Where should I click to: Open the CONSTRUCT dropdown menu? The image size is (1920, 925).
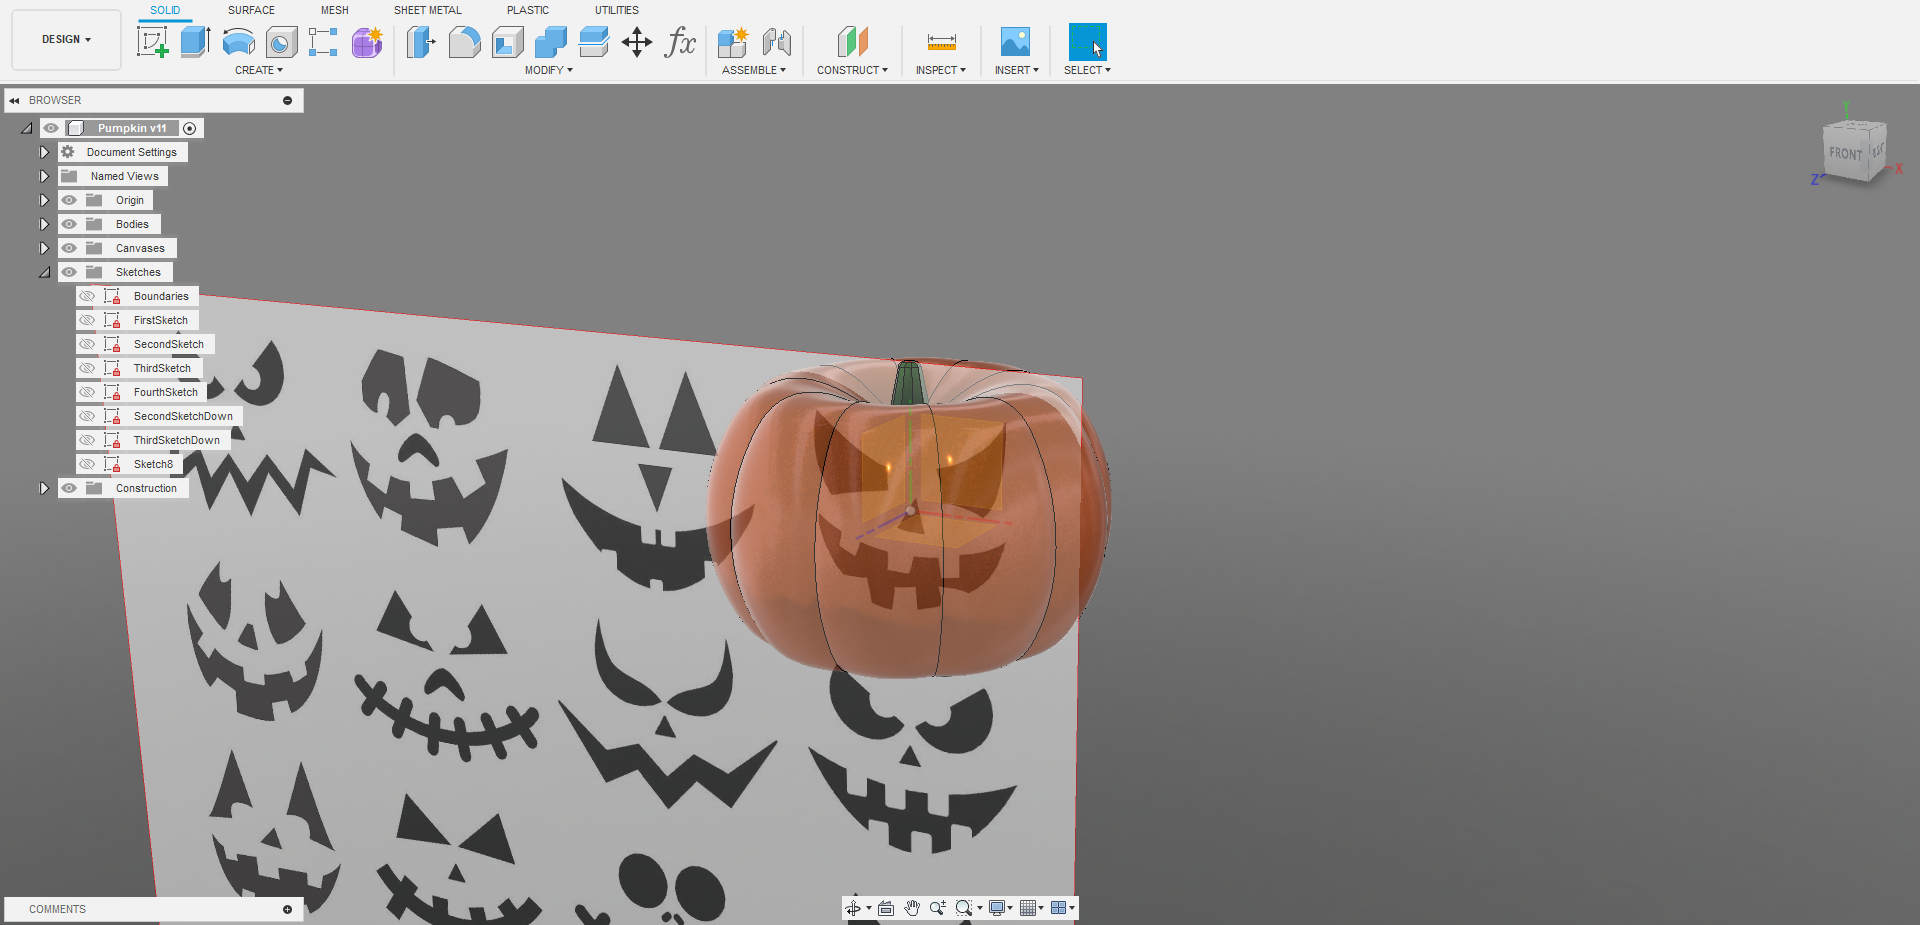pyautogui.click(x=852, y=70)
